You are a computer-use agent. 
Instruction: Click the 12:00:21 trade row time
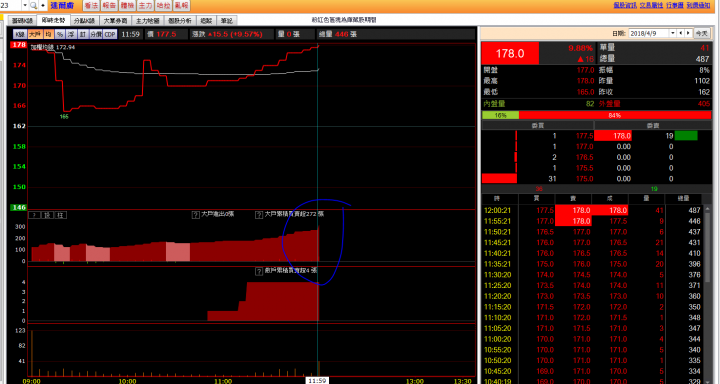497,210
